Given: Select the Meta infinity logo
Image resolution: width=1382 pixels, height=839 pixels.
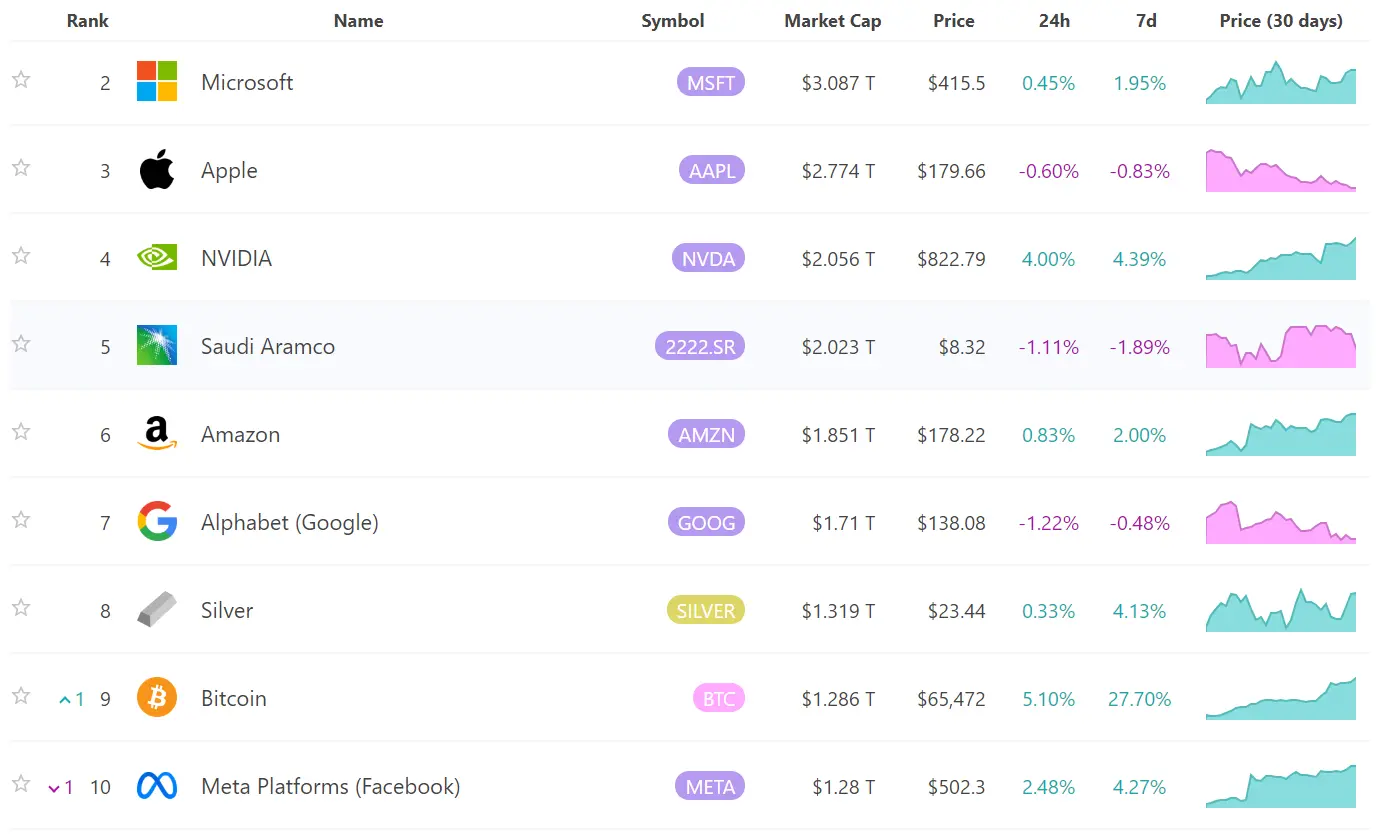Looking at the screenshot, I should pos(155,786).
